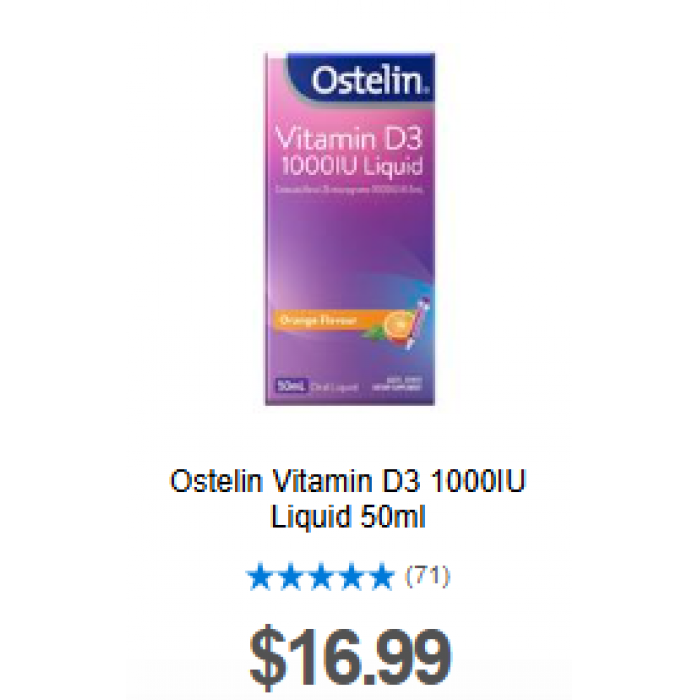Open the (71) reviews count
Image resolution: width=700 pixels, height=700 pixels.
(427, 576)
